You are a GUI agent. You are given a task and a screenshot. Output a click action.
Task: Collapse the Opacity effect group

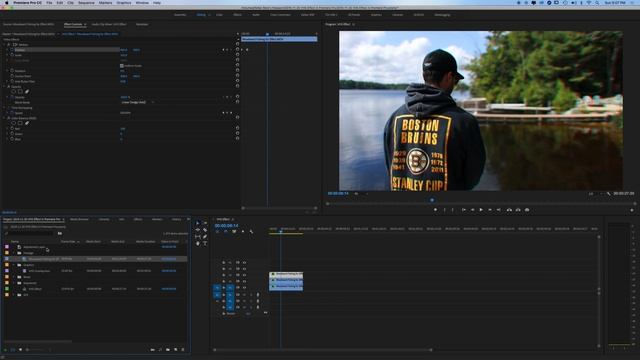5,87
